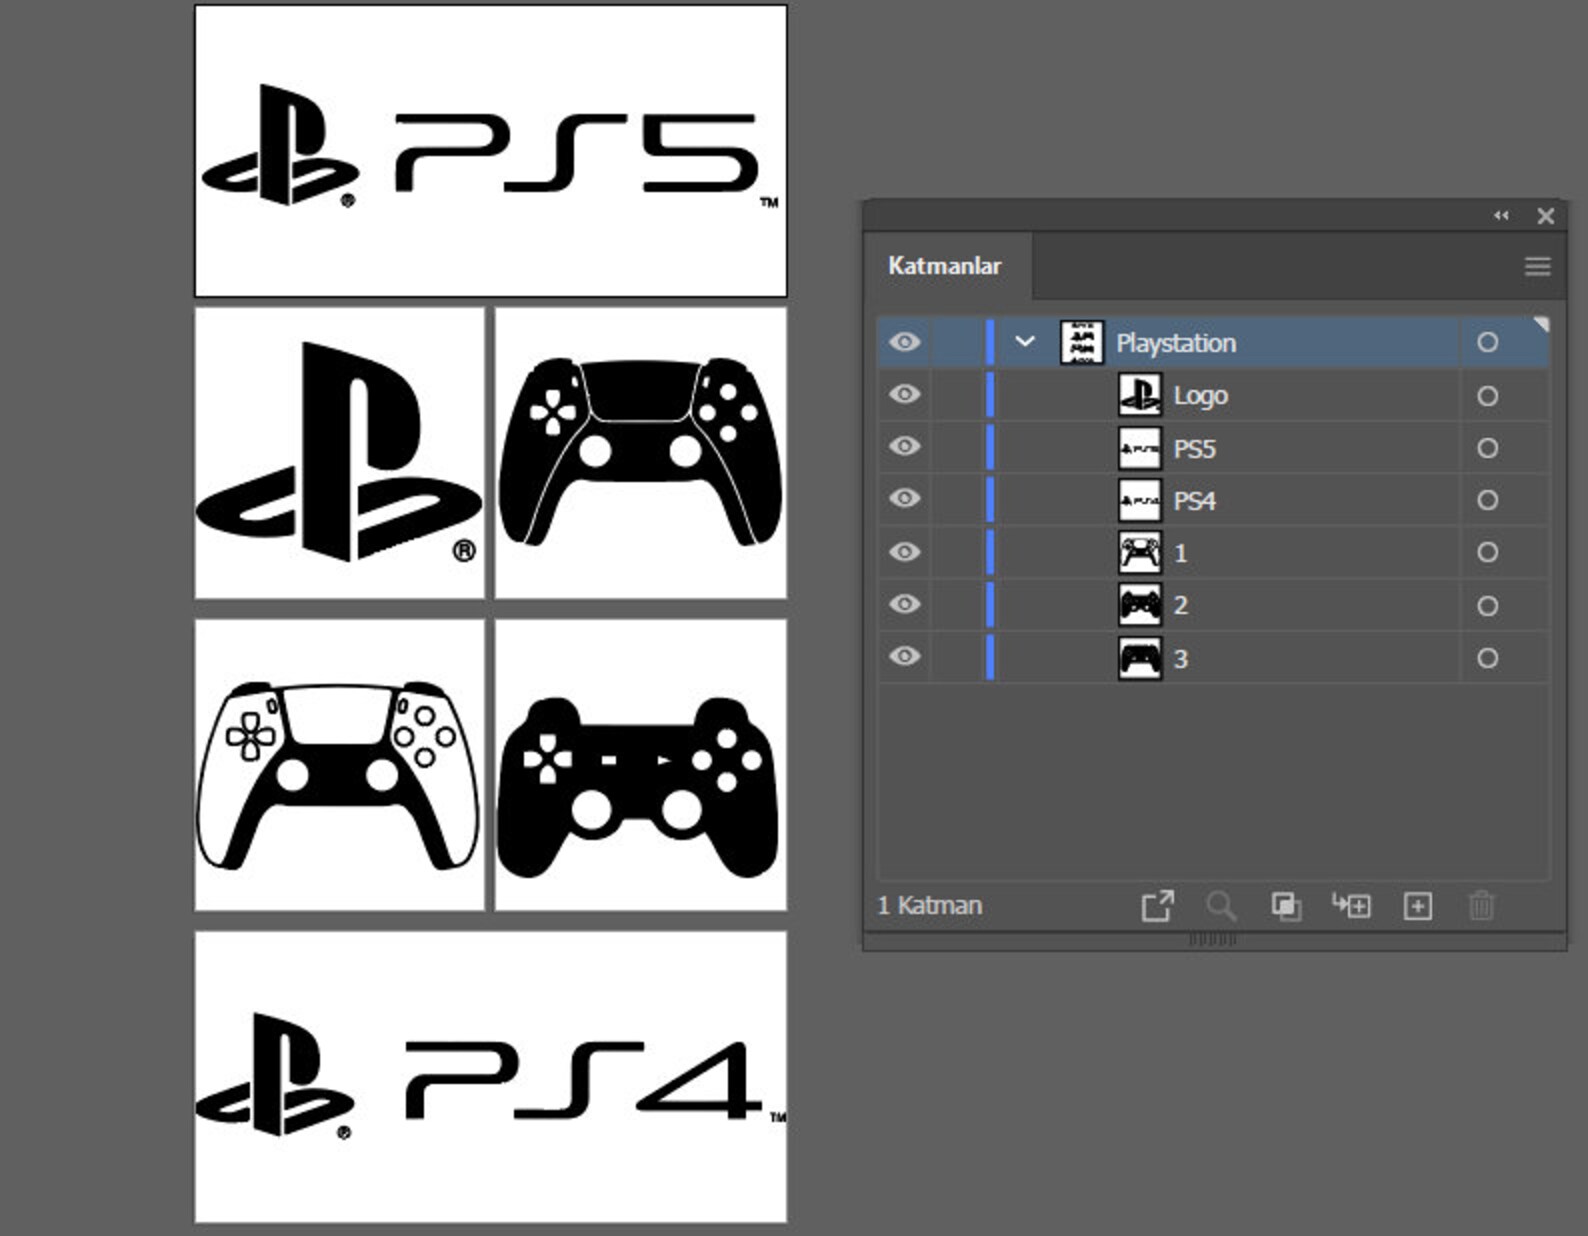1588x1236 pixels.
Task: Click target circle for sublayer 1
Action: [1487, 552]
